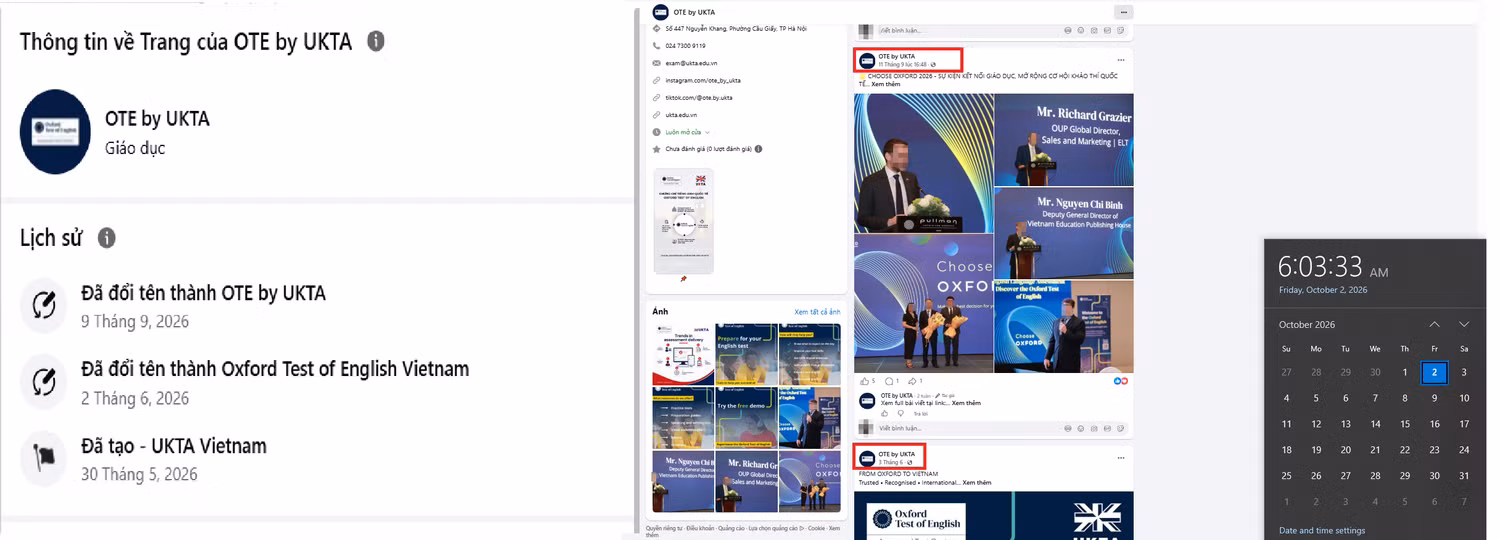Open the featured Oxford Test flyer image under contact info
Screen dimensions: 1500x540
click(x=683, y=220)
